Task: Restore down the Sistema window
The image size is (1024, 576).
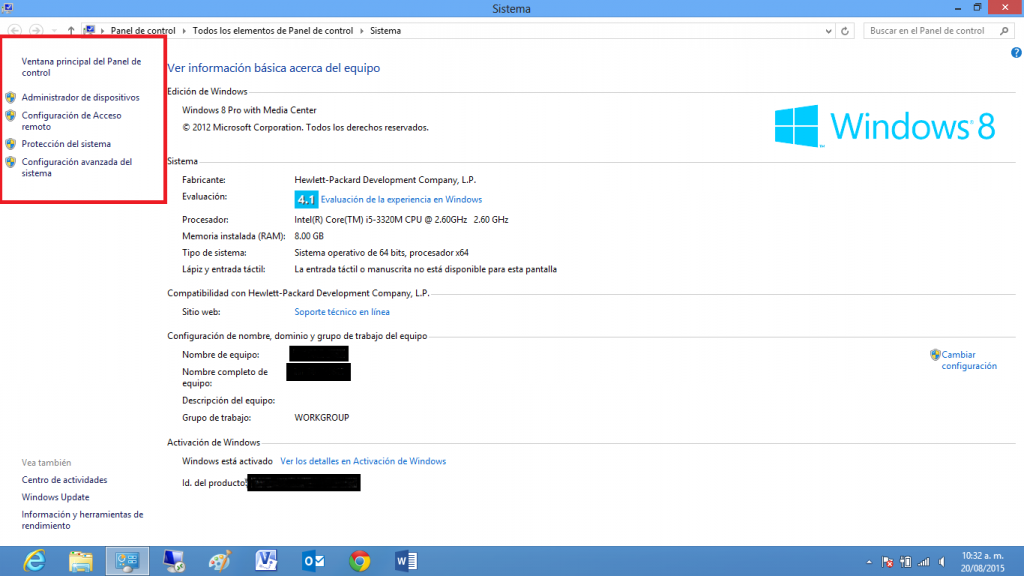Action: [x=978, y=8]
